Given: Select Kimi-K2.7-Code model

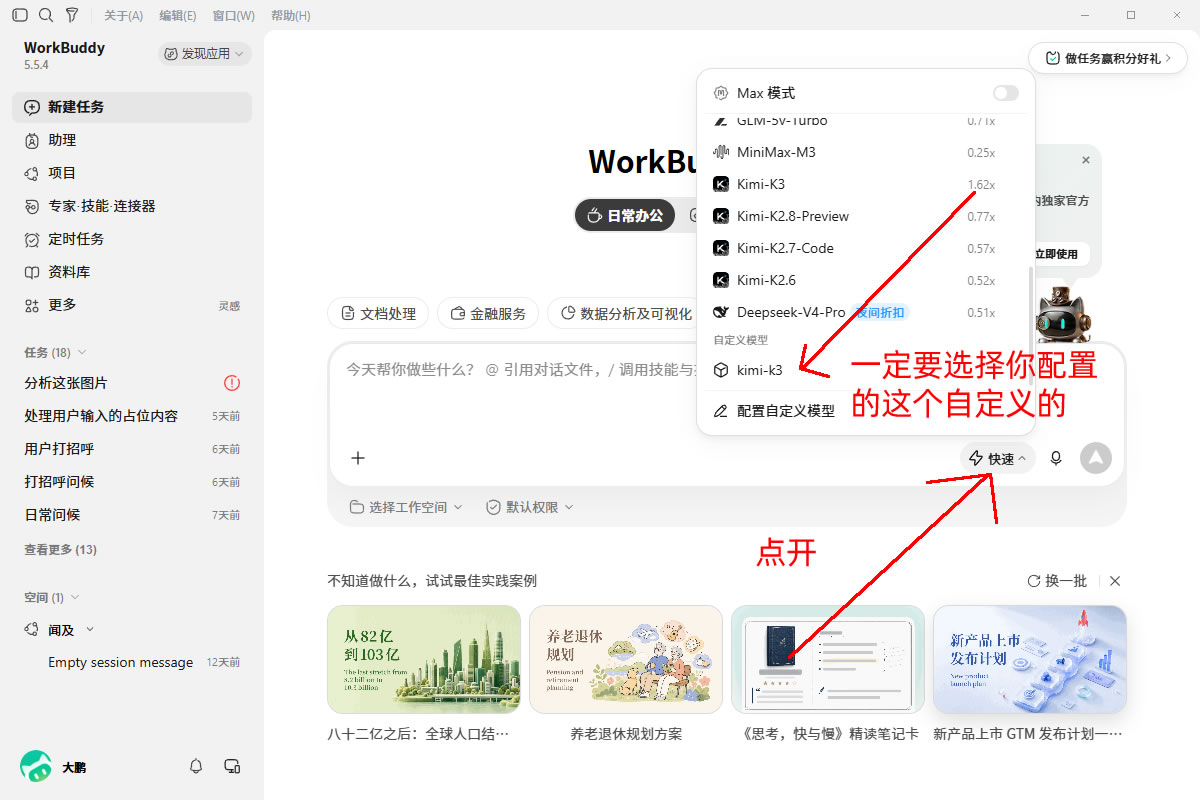Looking at the screenshot, I should [x=866, y=248].
